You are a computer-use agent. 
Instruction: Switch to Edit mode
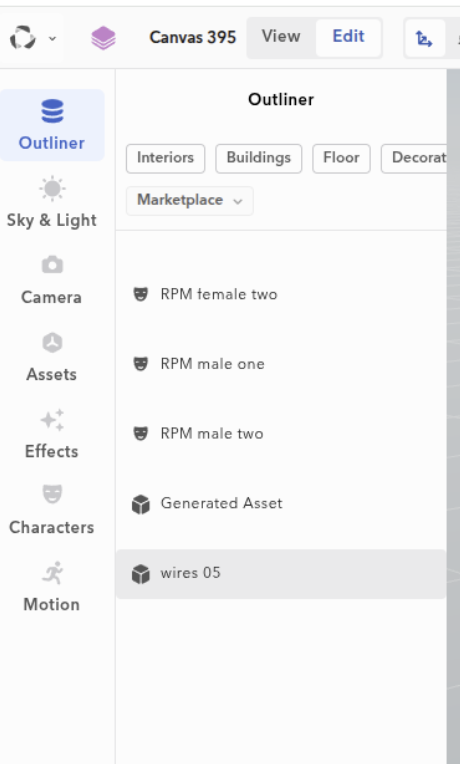tap(348, 37)
